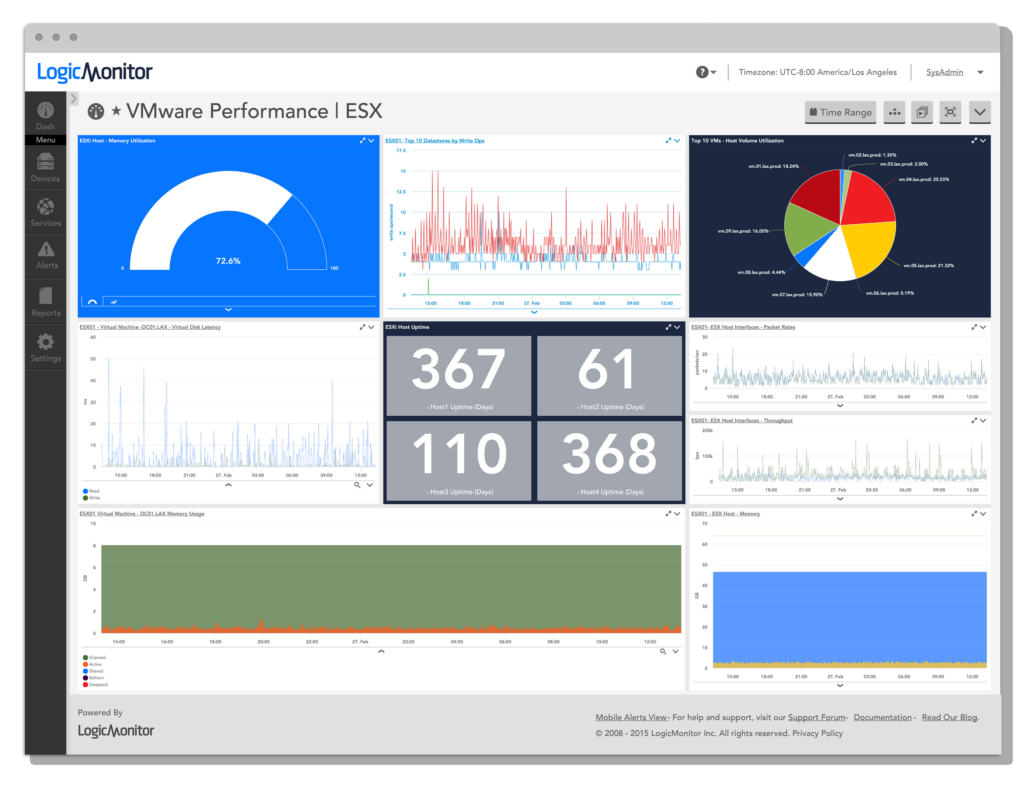1024x790 pixels.
Task: Open Memory Utilization widget dropdown chevron
Action: (372, 140)
